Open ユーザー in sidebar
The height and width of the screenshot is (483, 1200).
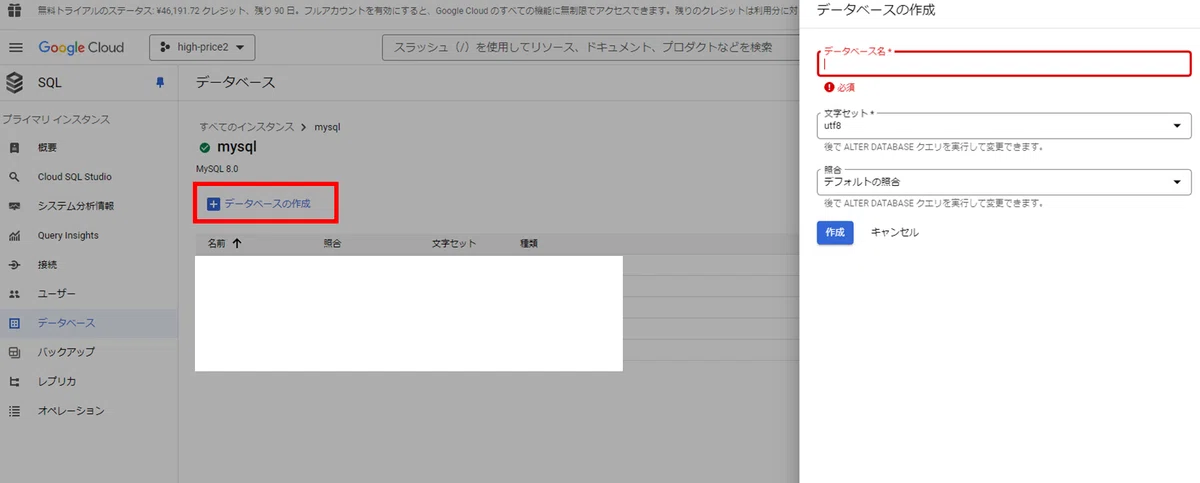[x=89, y=294]
